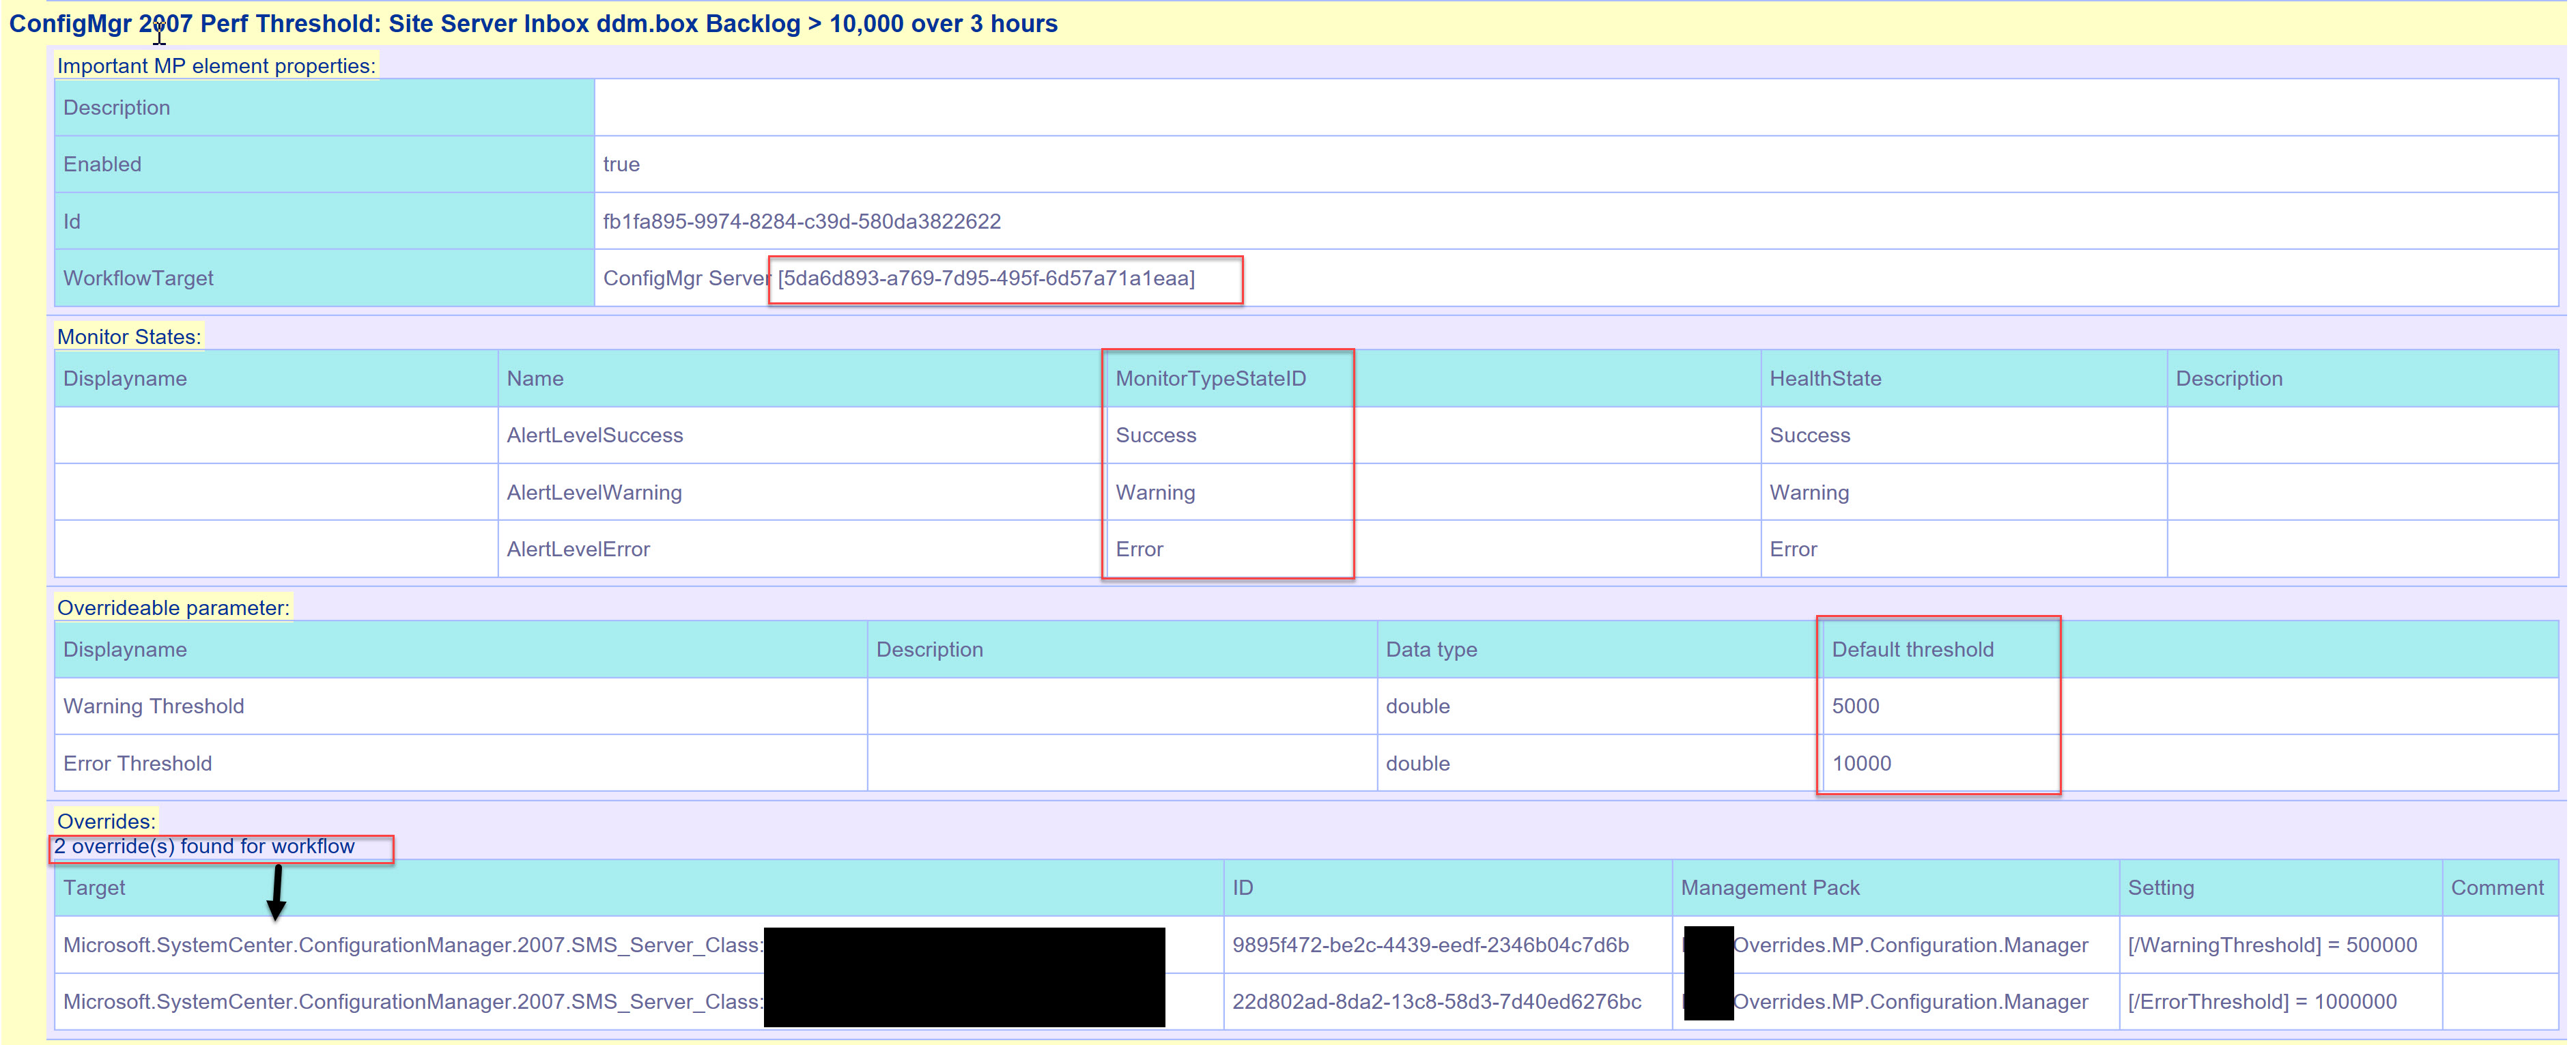This screenshot has height=1045, width=2576.
Task: Select override ID 9895f472-be2c-4439-eedf-2346b04c7d6b
Action: click(1430, 945)
